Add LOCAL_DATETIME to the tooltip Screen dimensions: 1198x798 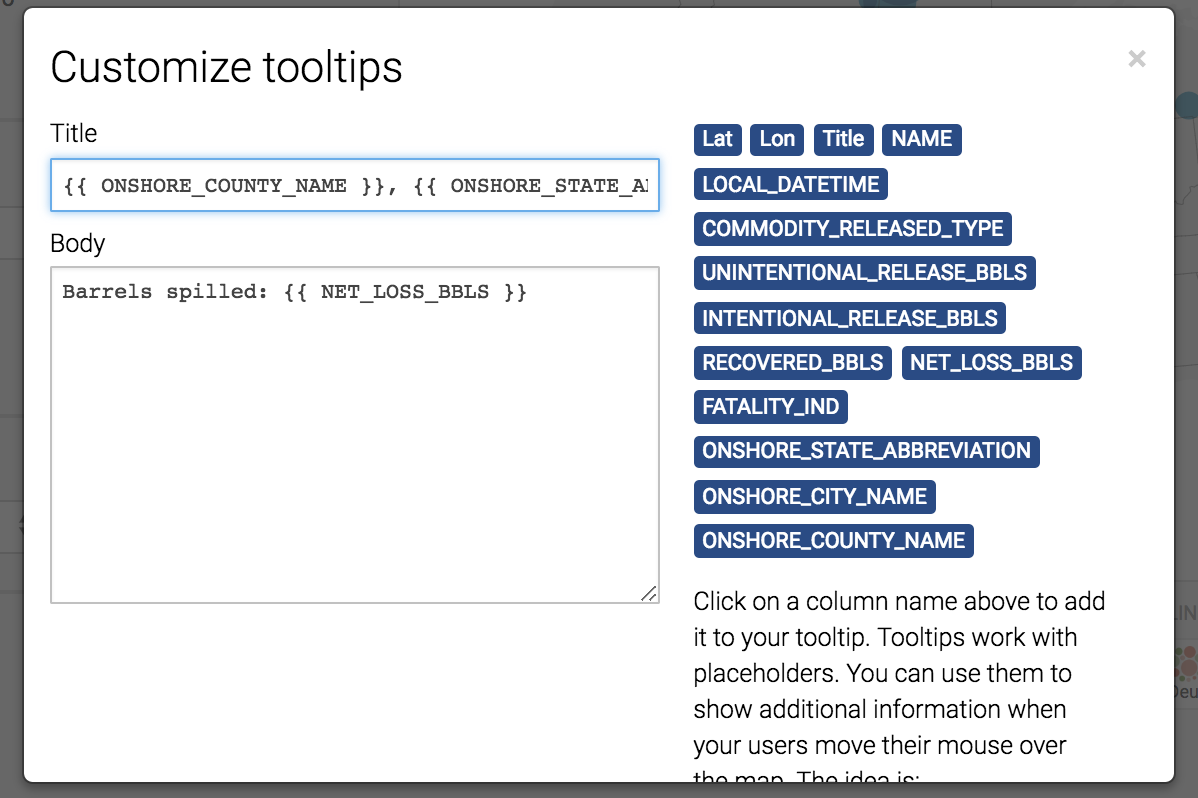coord(791,184)
